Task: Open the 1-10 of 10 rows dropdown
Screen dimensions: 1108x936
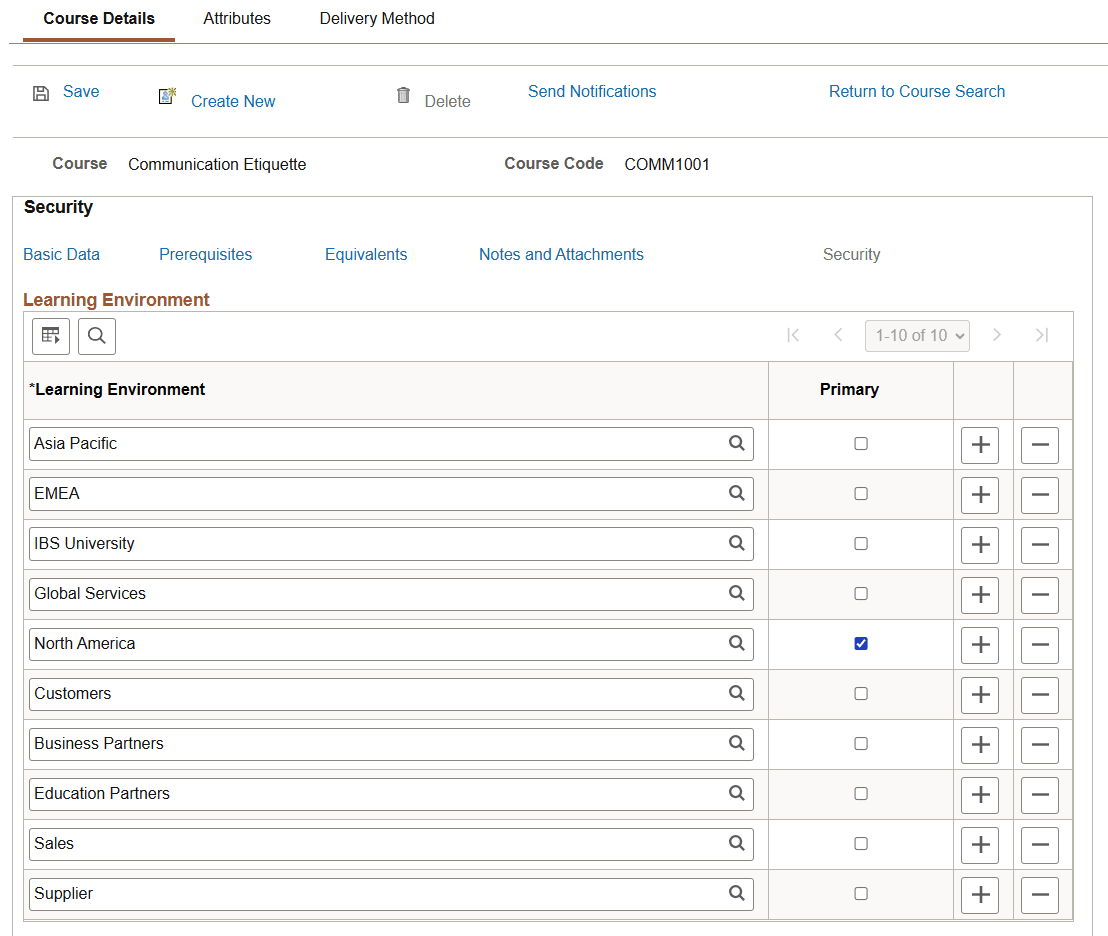Action: pyautogui.click(x=917, y=336)
